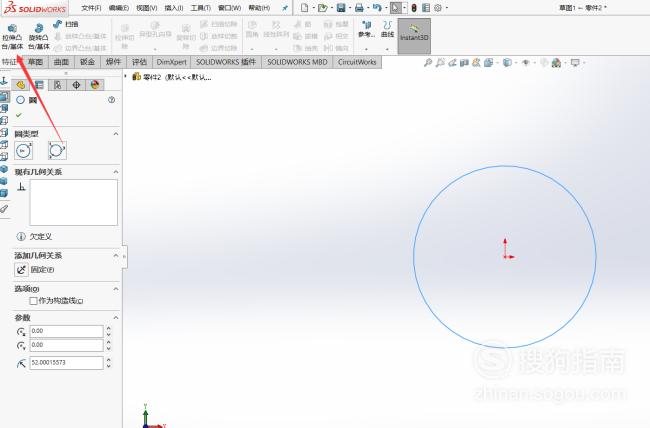Open the ConfigurationManager tab
Screen dimensions: 650x428
[58, 85]
